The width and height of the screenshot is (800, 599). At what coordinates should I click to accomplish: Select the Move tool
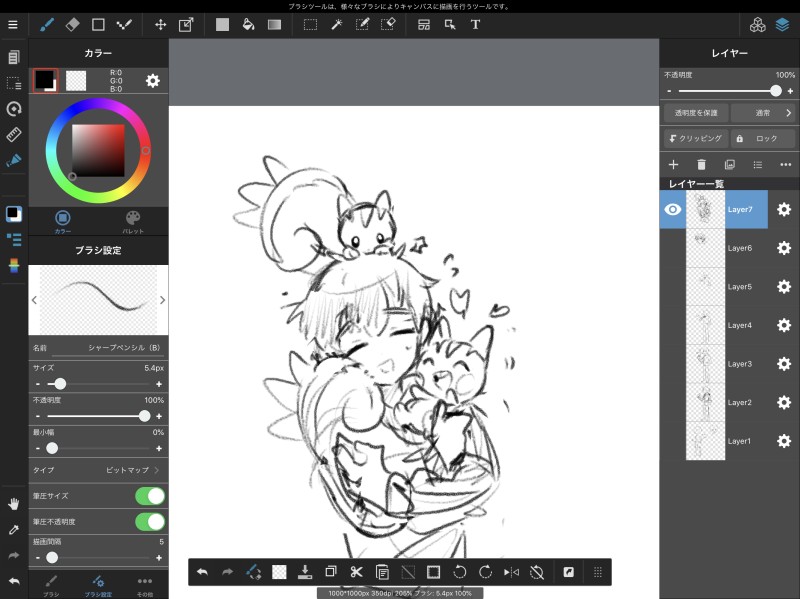point(160,24)
